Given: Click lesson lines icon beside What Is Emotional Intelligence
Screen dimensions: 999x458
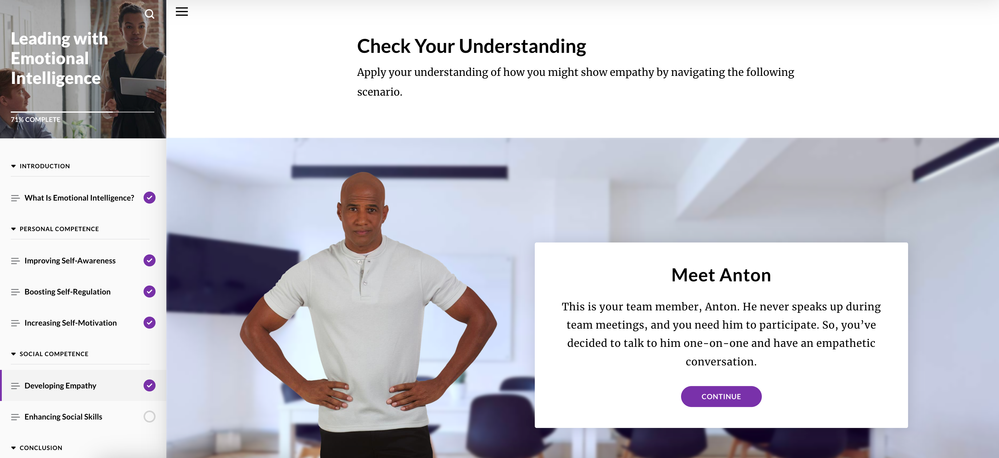Looking at the screenshot, I should 15,198.
